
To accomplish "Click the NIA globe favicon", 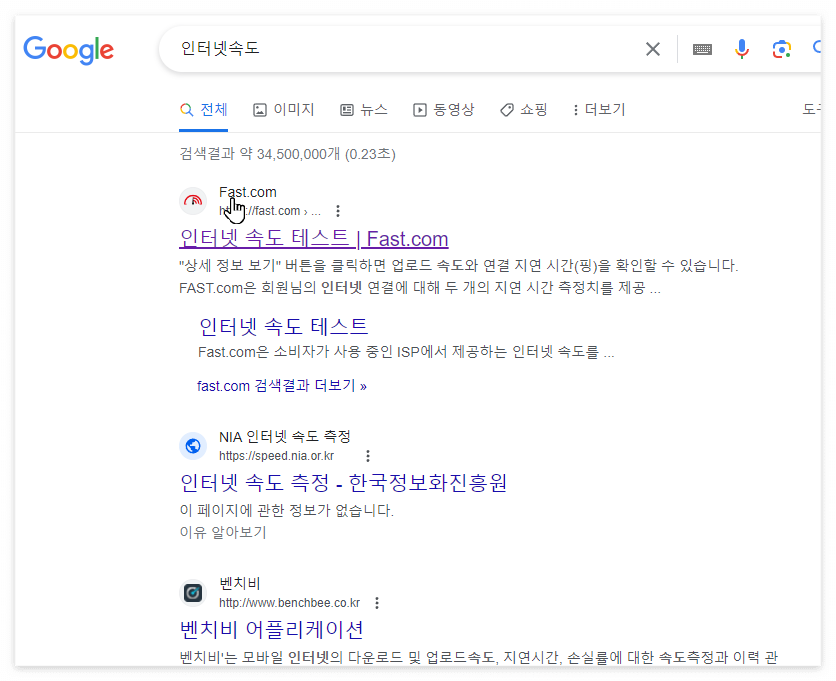I will 192,445.
